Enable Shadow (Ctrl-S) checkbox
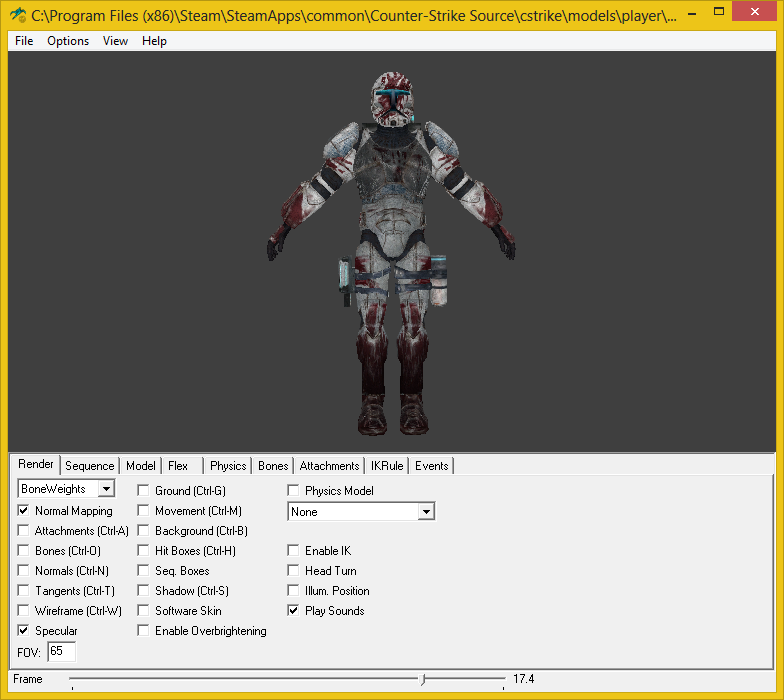This screenshot has width=784, height=700. pos(143,590)
